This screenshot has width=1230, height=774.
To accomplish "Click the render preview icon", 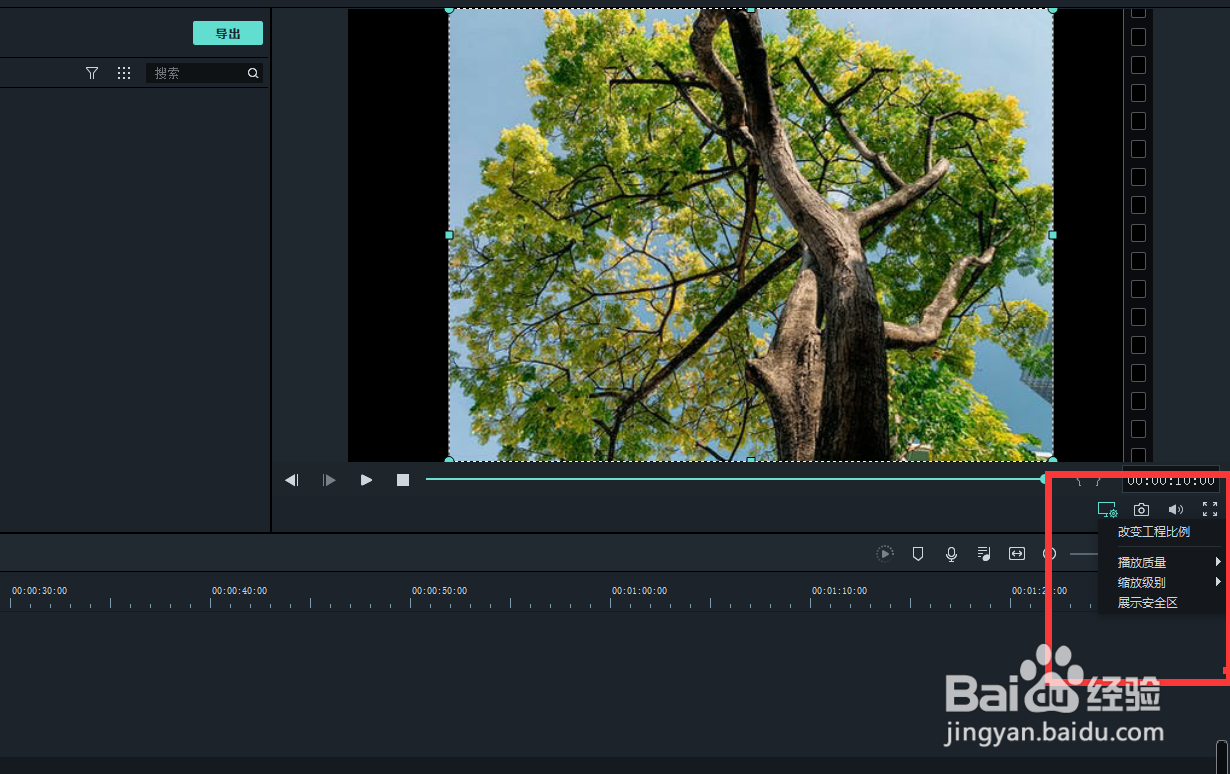I will pos(885,554).
